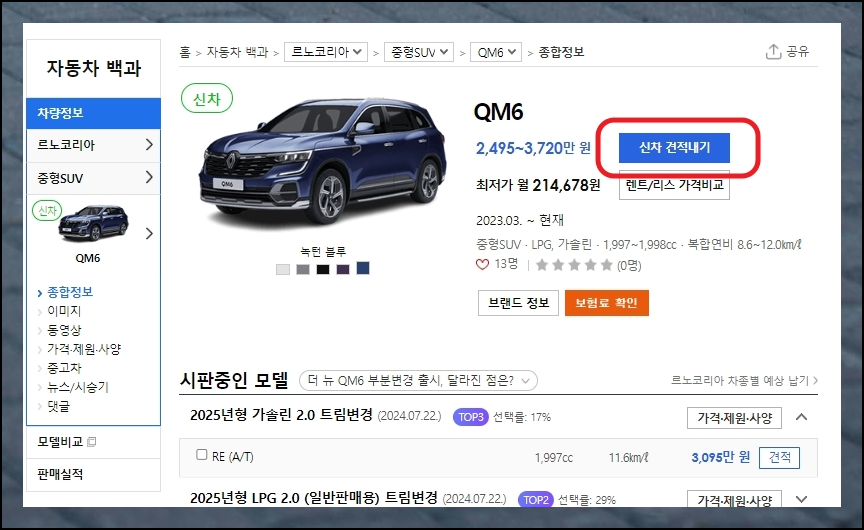Open the 중형SUV breadcrumb dropdown
The height and width of the screenshot is (530, 864).
[x=419, y=52]
